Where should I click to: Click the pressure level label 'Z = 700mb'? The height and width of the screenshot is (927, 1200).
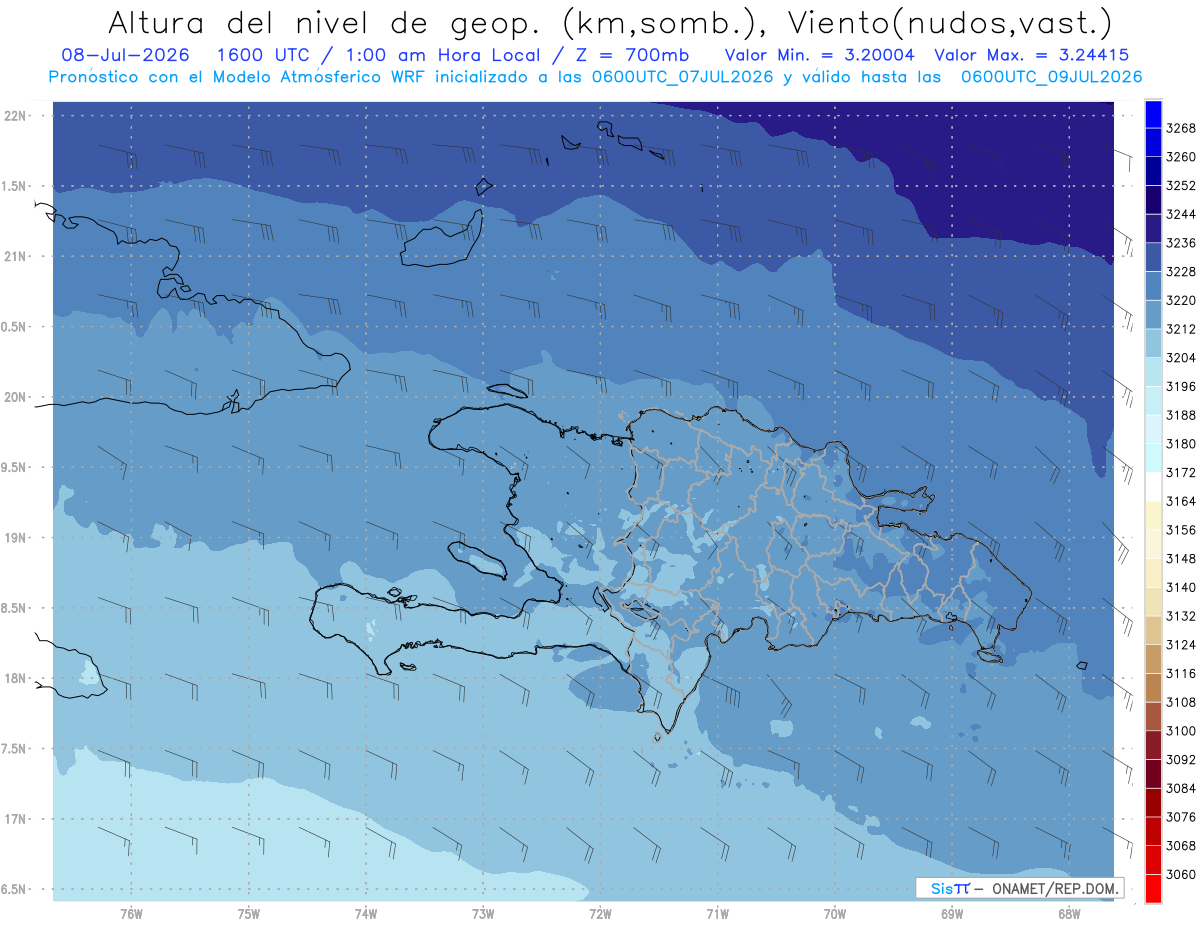pos(628,55)
